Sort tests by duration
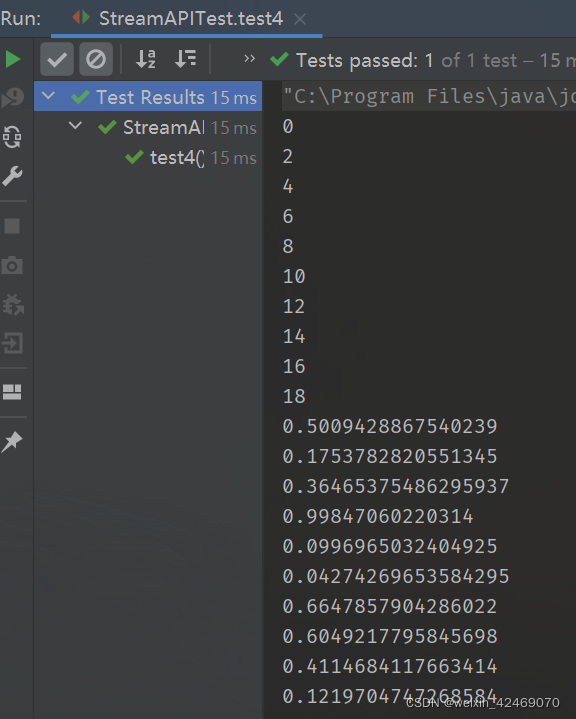Viewport: 576px width, 719px height. pos(185,59)
